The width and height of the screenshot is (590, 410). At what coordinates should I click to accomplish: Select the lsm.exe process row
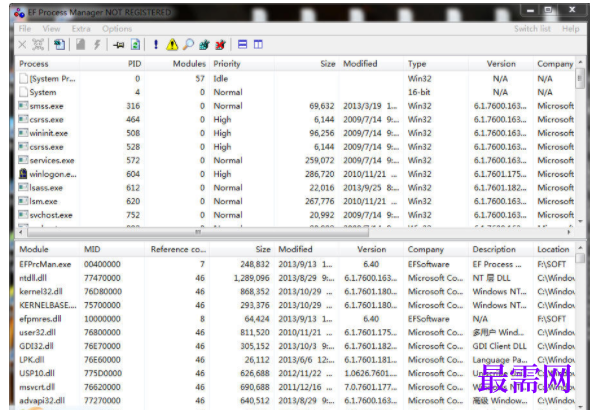coord(295,201)
